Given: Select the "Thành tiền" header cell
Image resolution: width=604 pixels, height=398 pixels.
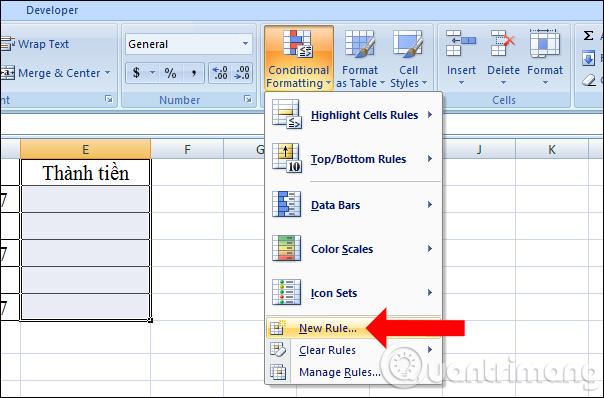Looking at the screenshot, I should (86, 173).
